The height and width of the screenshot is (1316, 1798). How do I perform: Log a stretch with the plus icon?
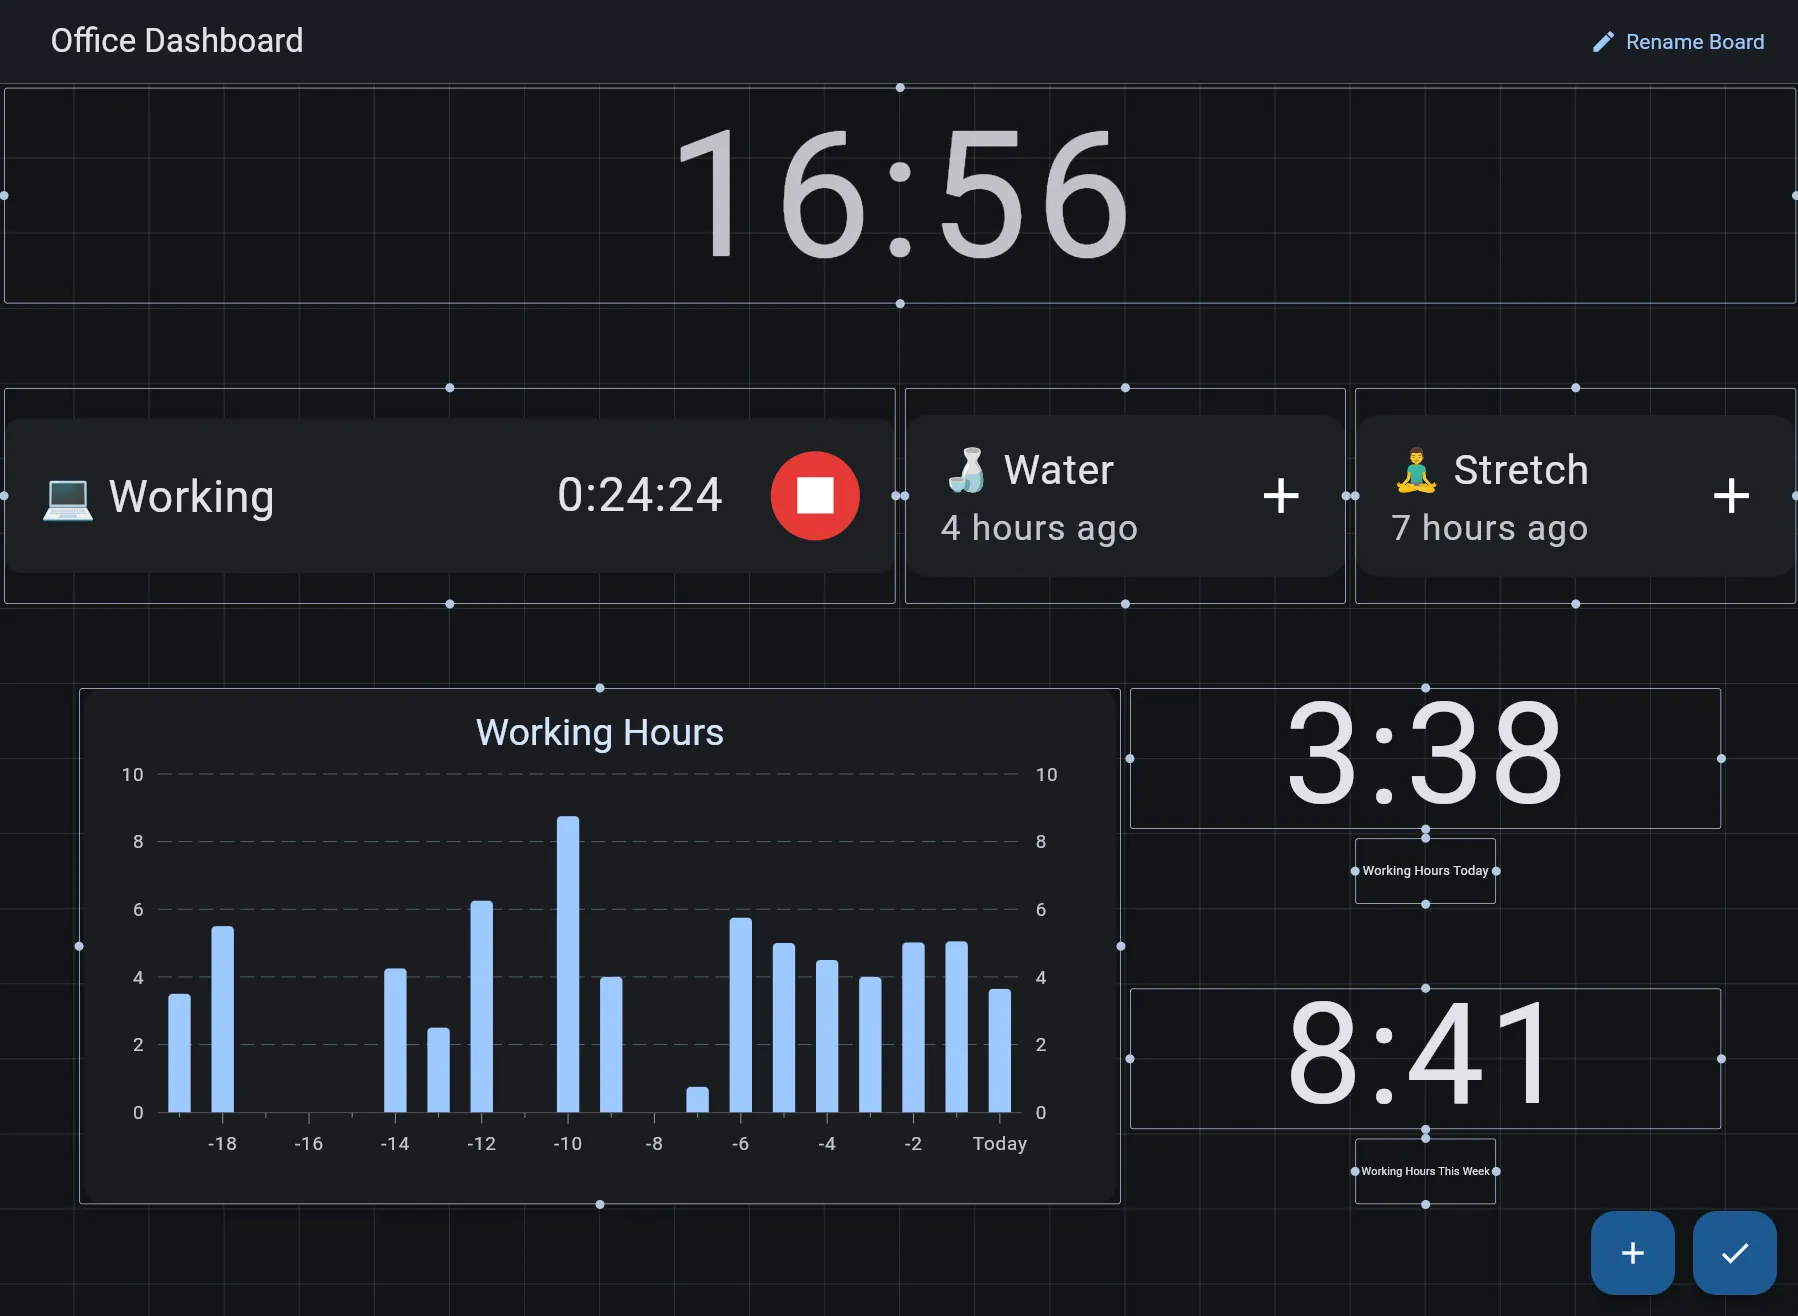click(1732, 495)
